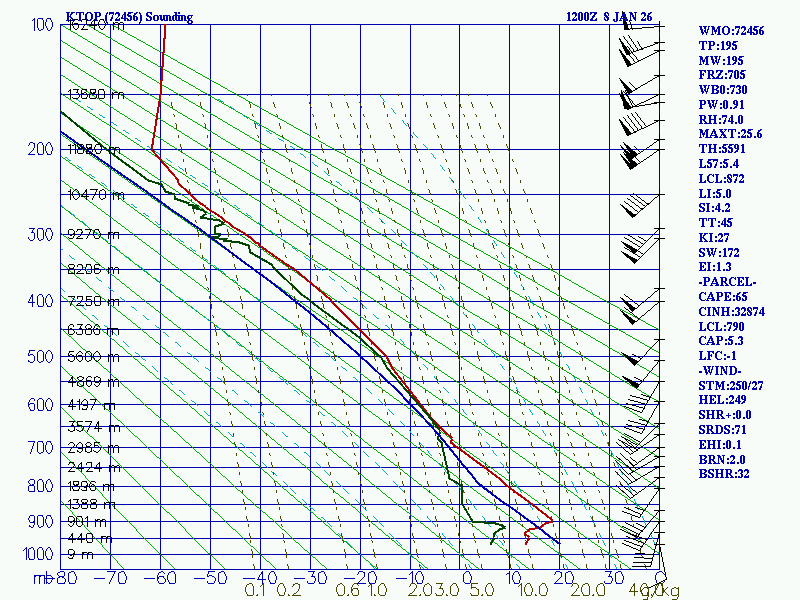Select the '901 m' height label
800x600 pixels.
tap(87, 522)
